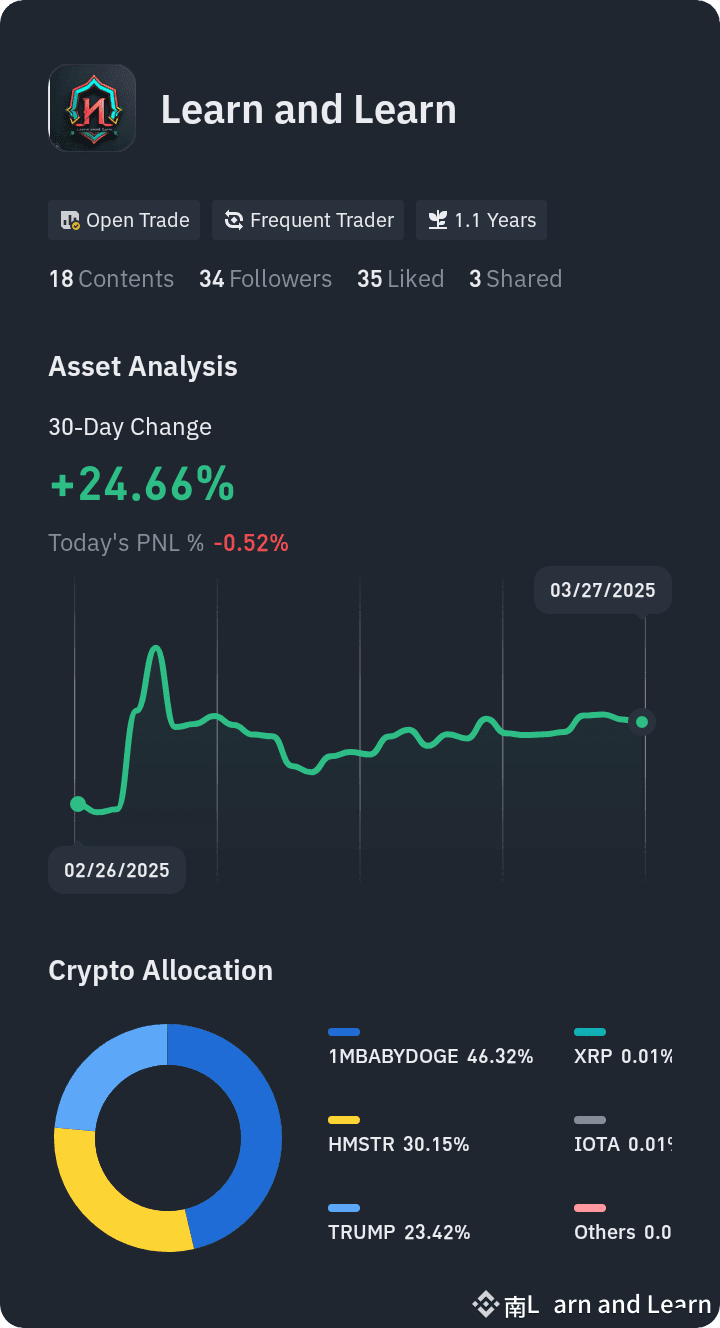Open the 35 Liked stat

point(400,279)
